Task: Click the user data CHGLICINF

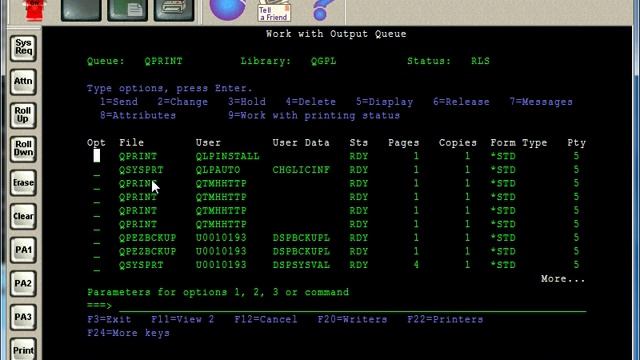Action: point(301,170)
